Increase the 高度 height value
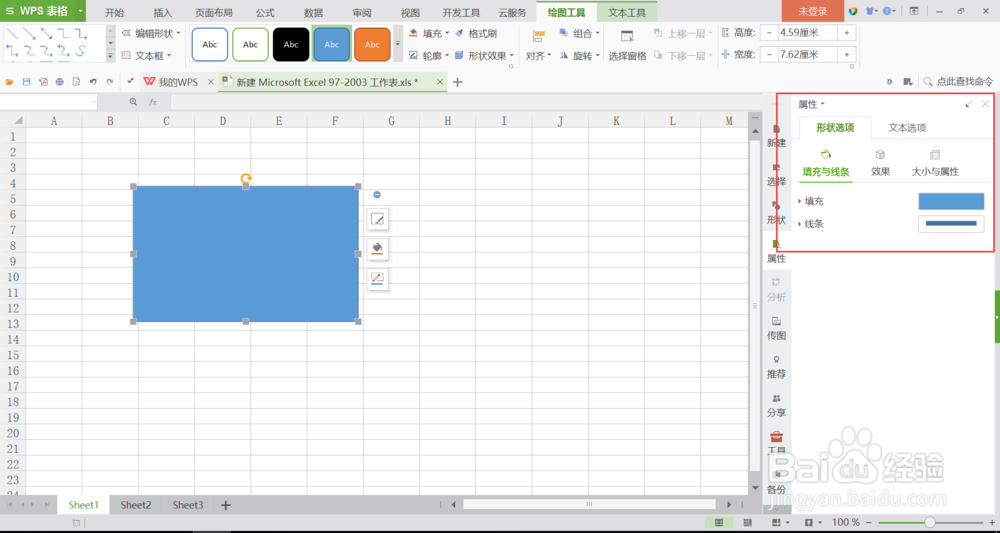The height and width of the screenshot is (533, 1000). coord(847,33)
